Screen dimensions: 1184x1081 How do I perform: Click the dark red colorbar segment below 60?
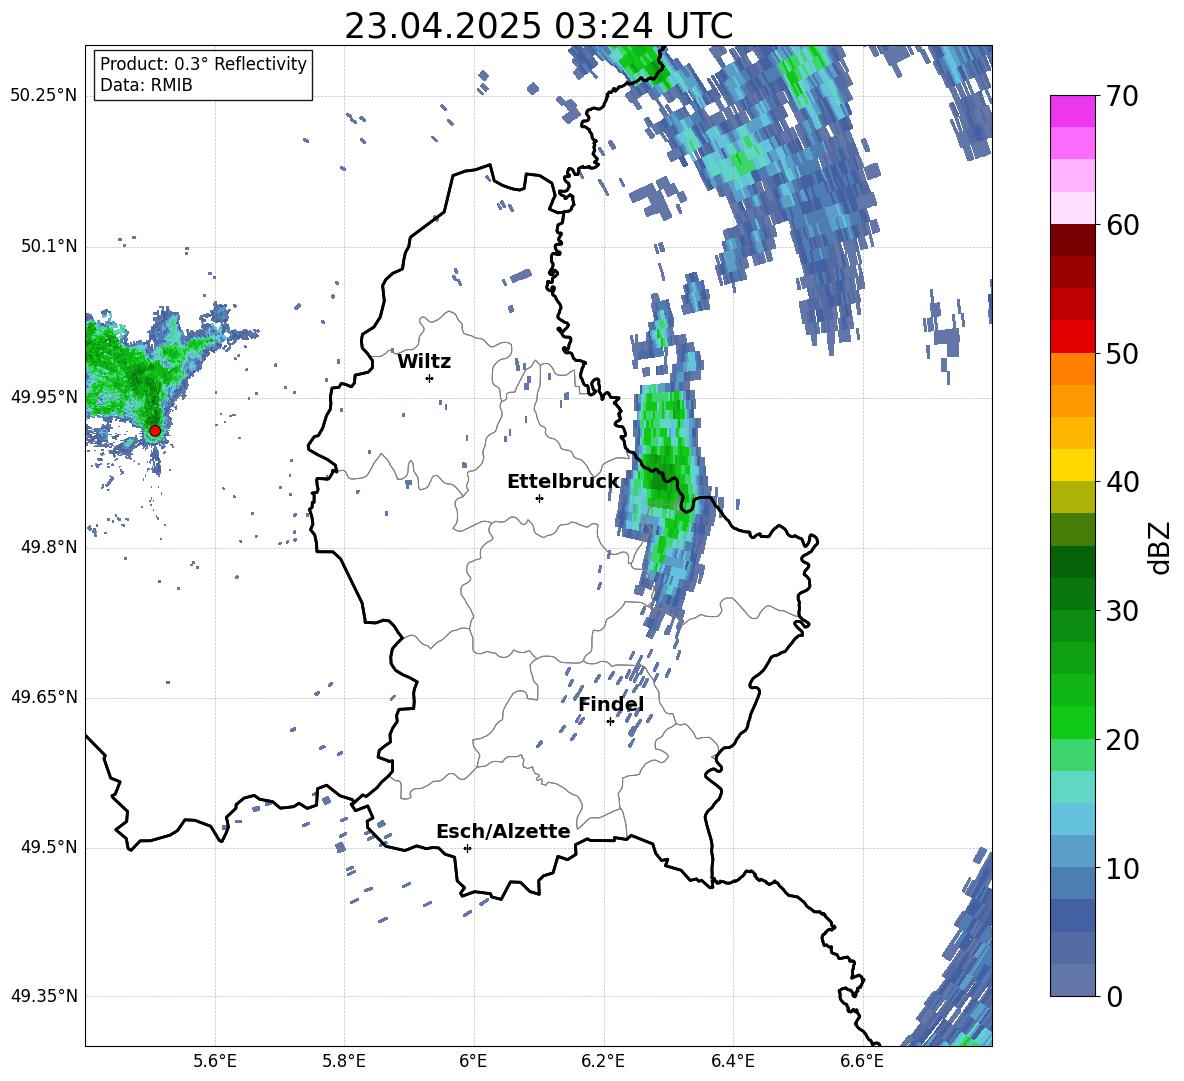point(1072,240)
